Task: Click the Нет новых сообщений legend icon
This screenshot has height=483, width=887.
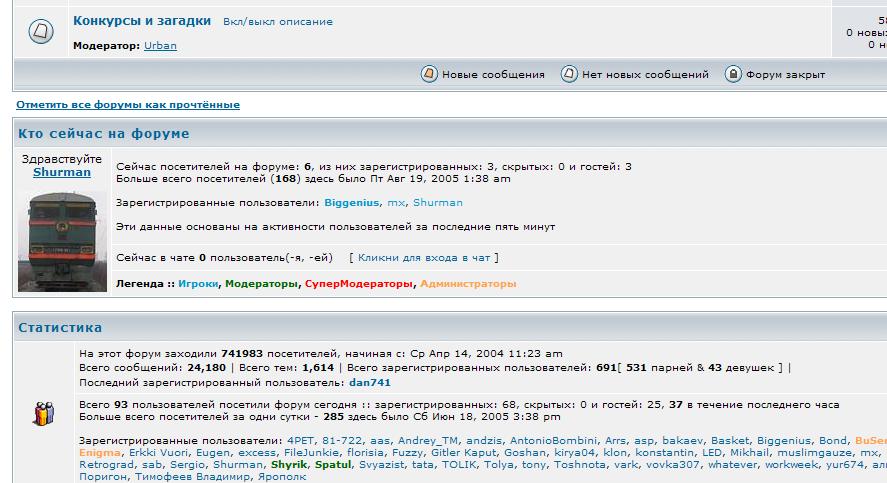Action: [569, 74]
